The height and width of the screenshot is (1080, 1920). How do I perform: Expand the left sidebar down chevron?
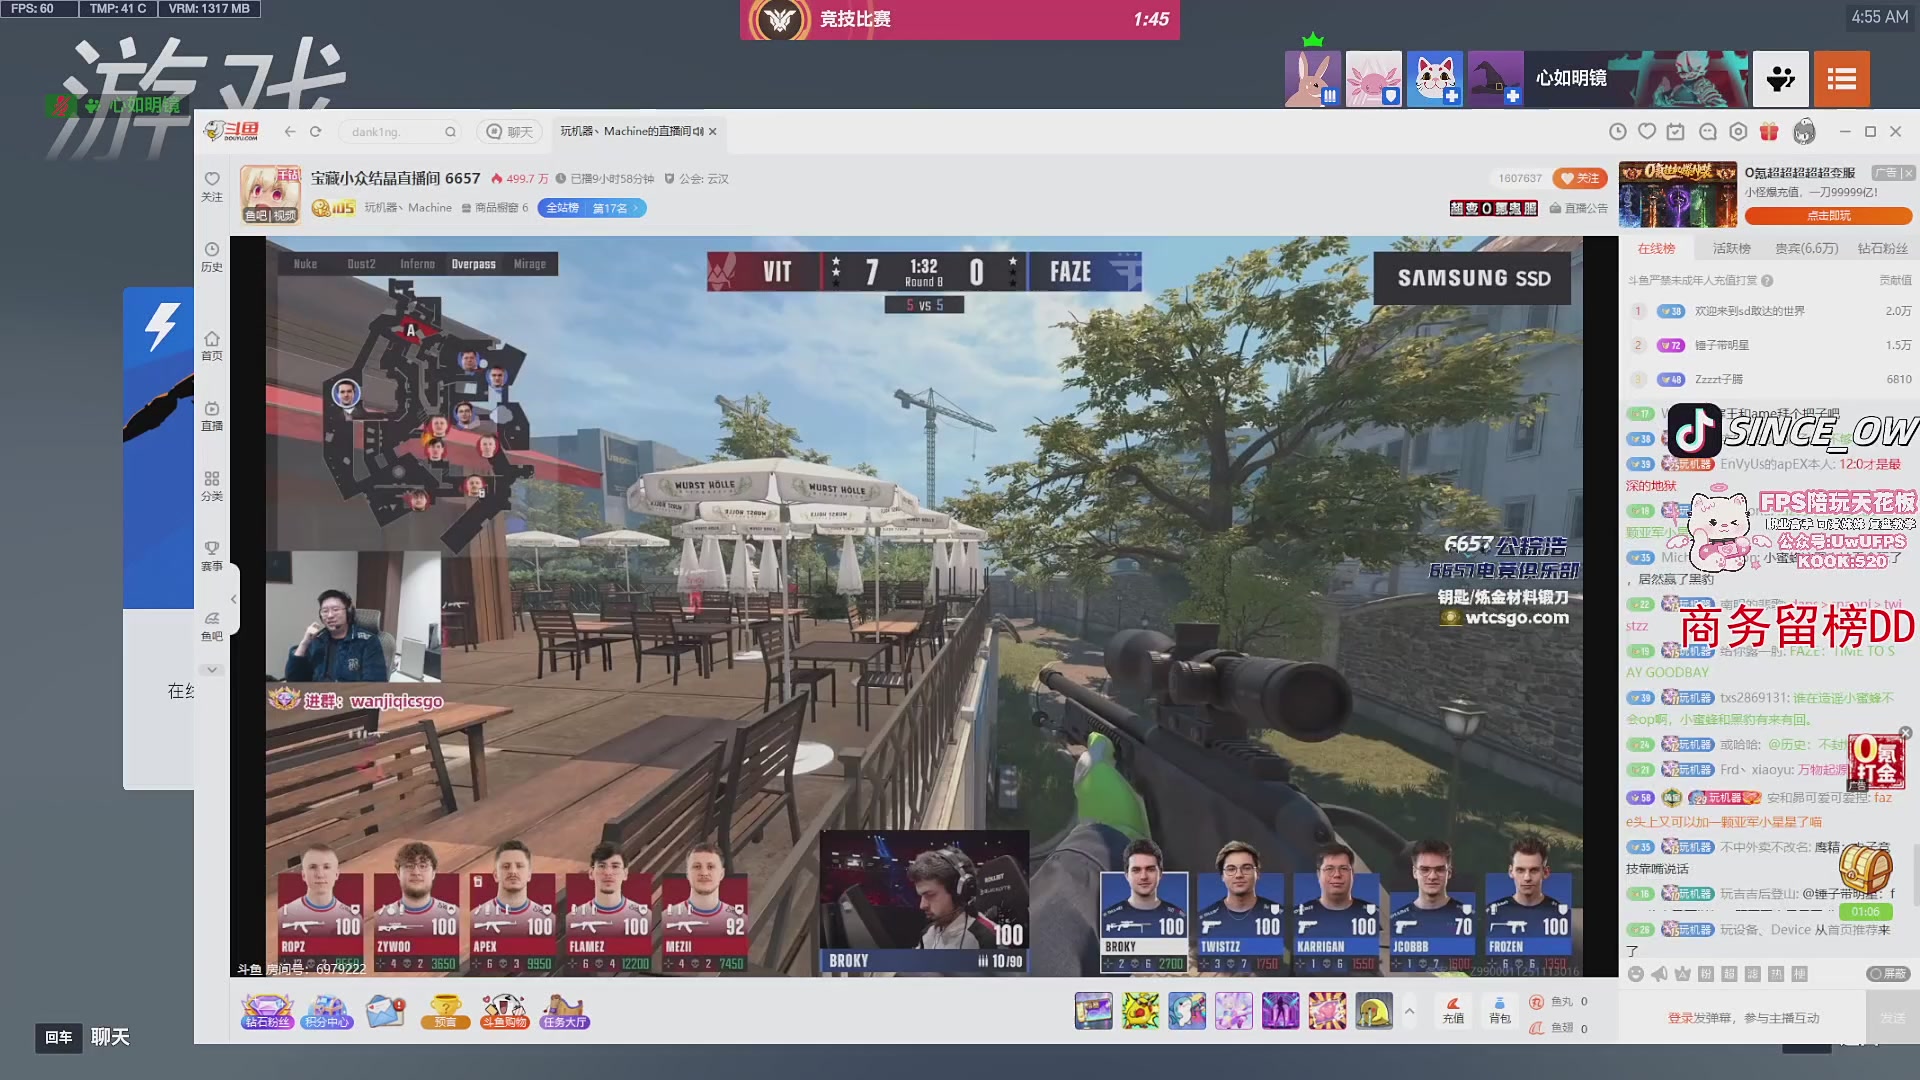(211, 670)
